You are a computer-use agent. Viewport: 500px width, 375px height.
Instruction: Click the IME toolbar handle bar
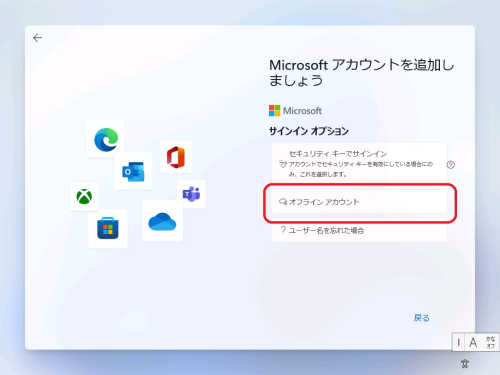(459, 342)
